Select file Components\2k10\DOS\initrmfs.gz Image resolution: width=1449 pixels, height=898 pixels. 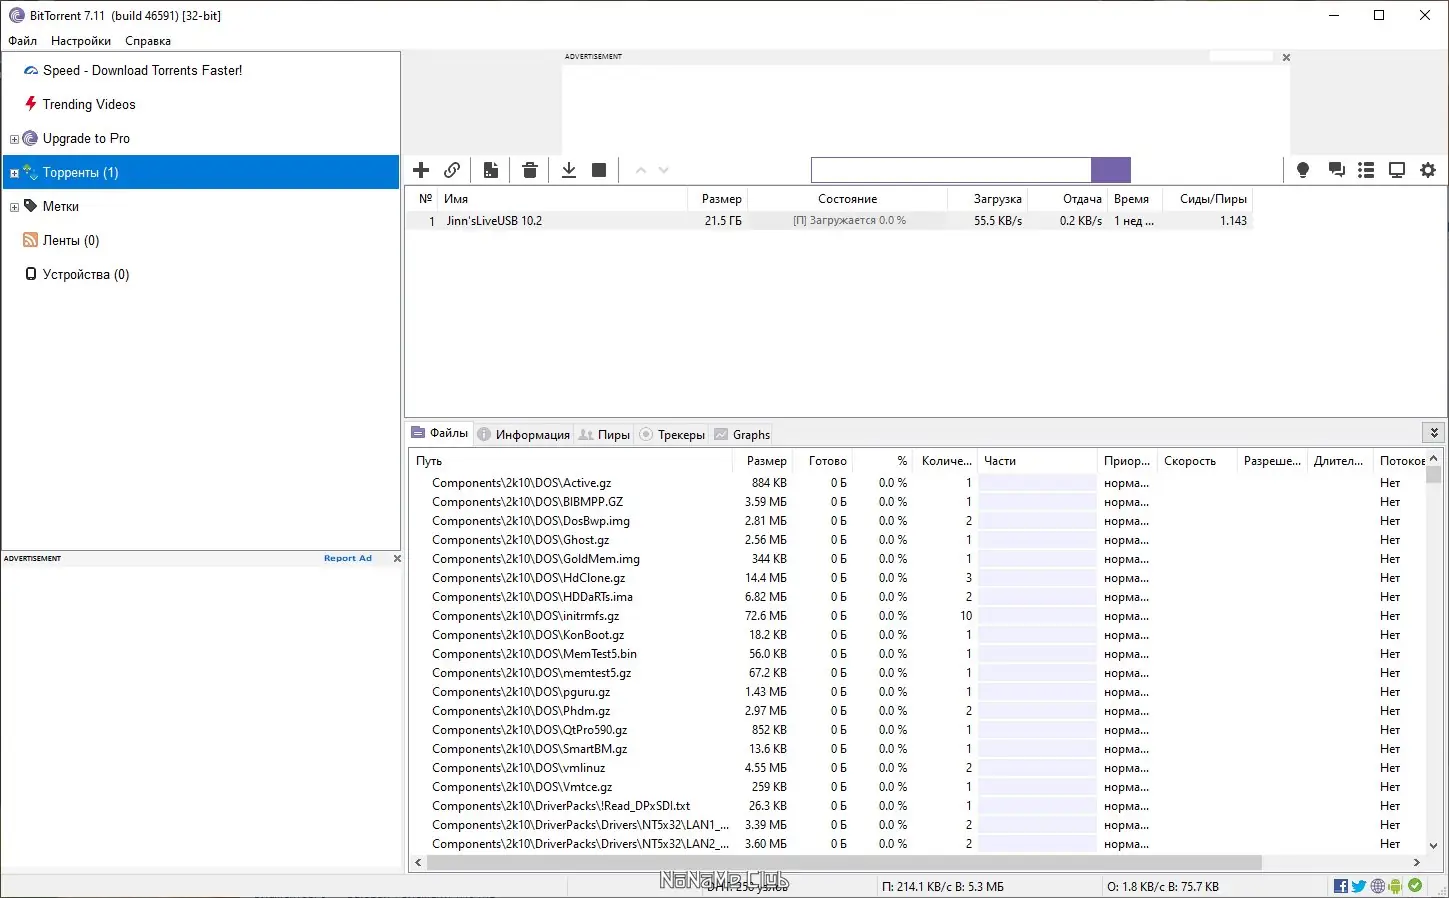point(525,616)
